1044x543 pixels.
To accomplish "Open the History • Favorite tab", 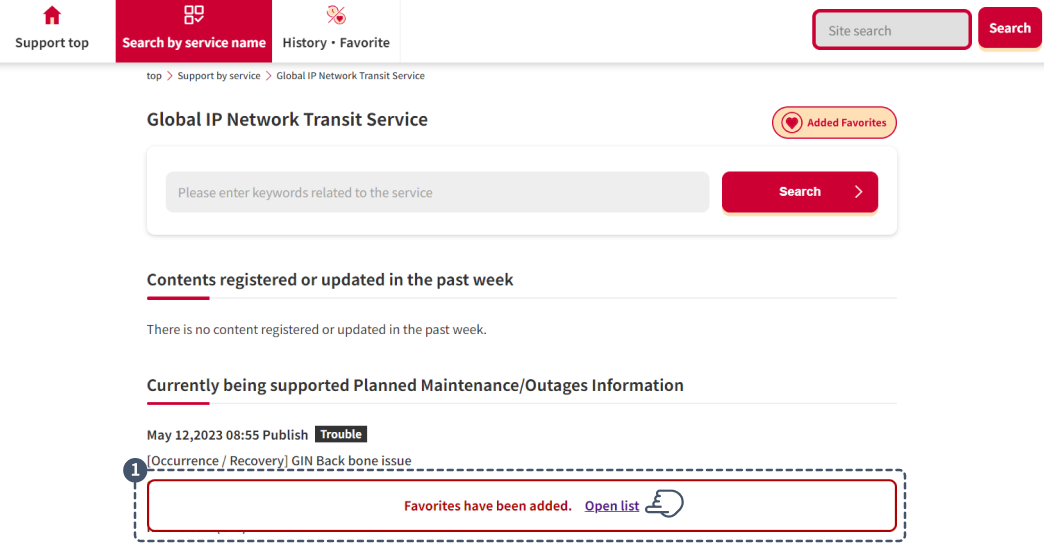I will (x=336, y=31).
